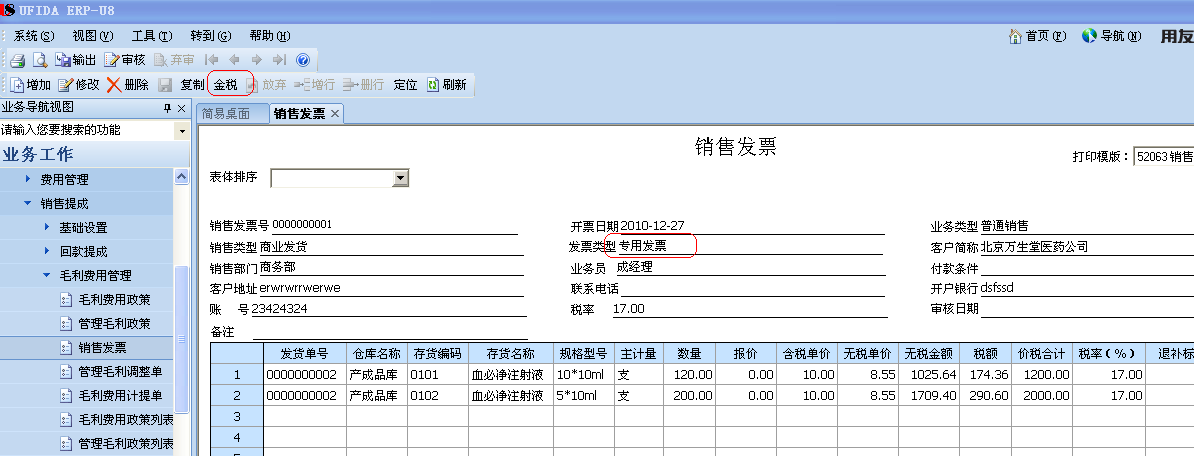Open the 转到(G) menu
Image resolution: width=1194 pixels, height=456 pixels.
click(x=211, y=36)
